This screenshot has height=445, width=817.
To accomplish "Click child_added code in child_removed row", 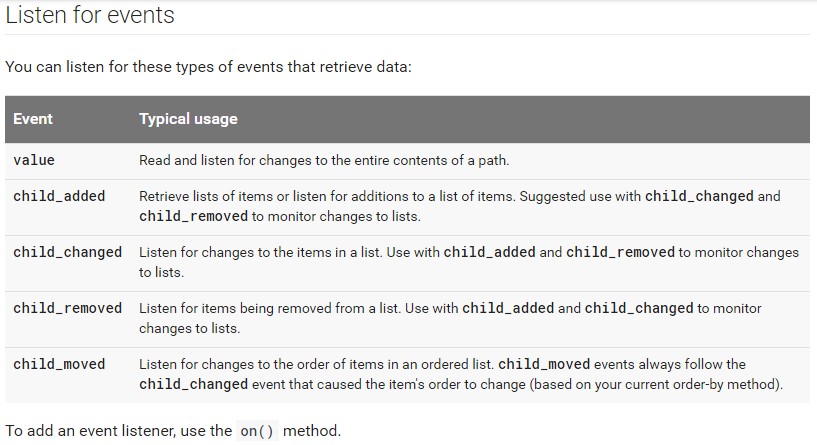I will tap(508, 308).
